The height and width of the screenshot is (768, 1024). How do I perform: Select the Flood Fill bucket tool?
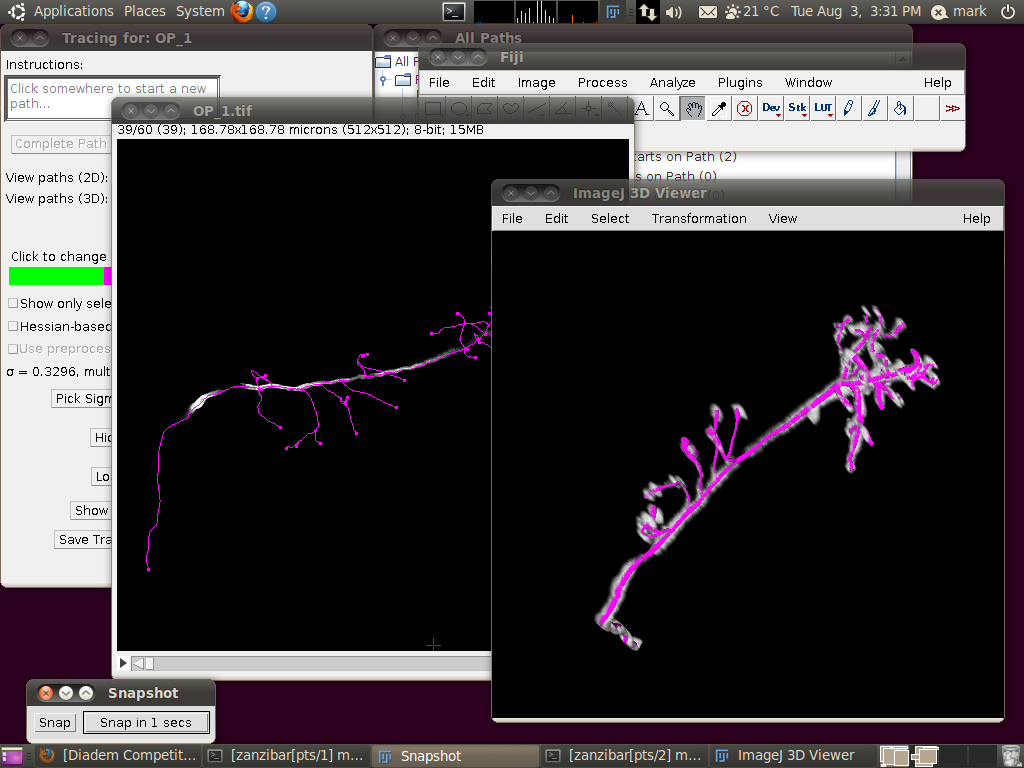point(900,108)
